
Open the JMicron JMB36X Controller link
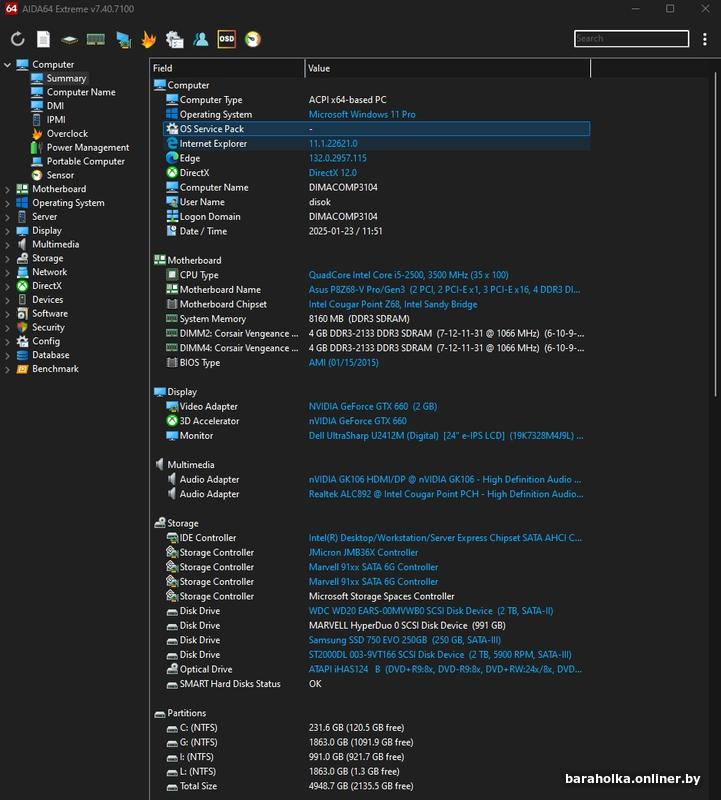tap(363, 553)
